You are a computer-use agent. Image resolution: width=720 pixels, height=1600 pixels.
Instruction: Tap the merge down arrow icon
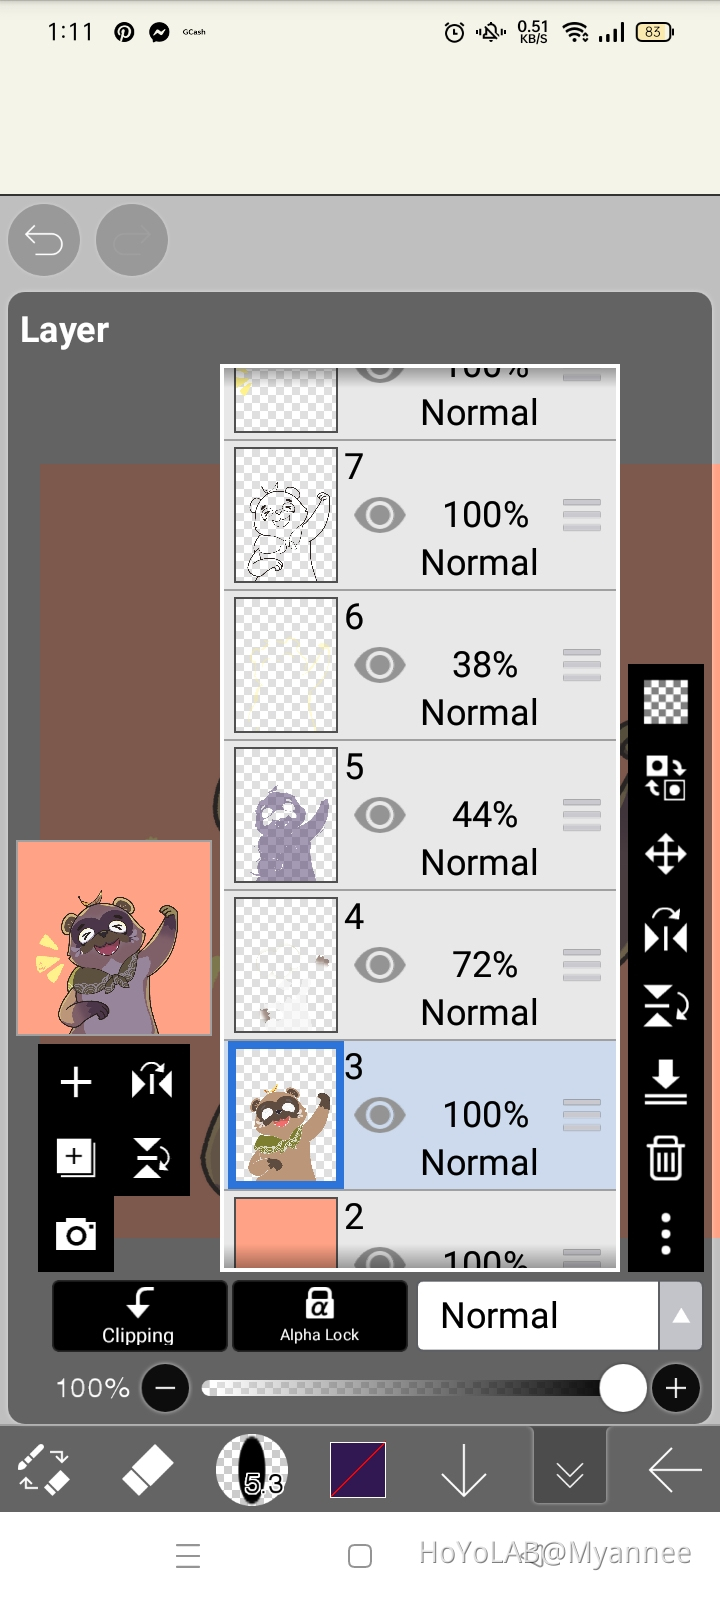point(665,1082)
